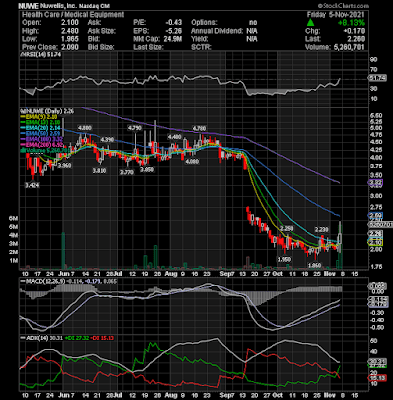Click the Mkt Cap value 24.9M
Viewport: 393px width, 400px height.
click(173, 39)
